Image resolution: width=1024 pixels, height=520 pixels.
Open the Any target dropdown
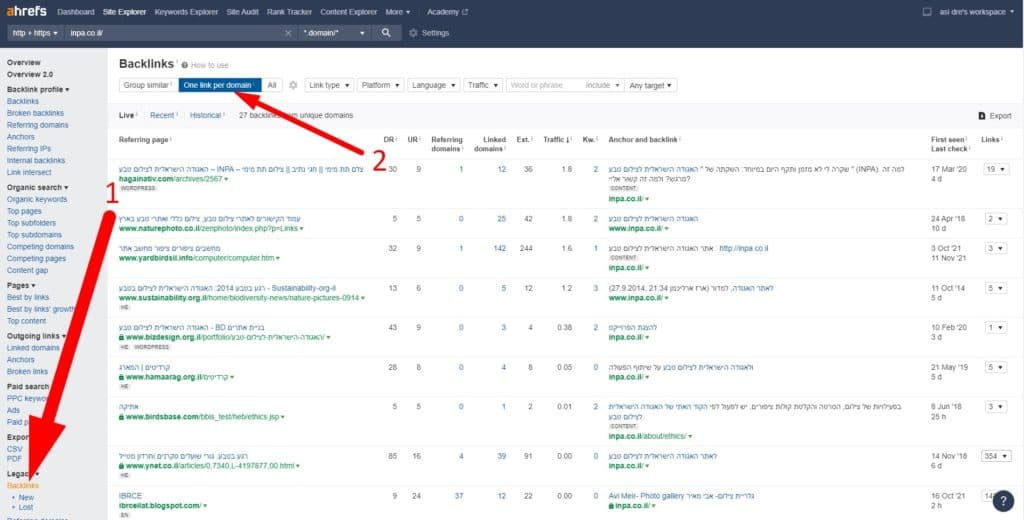click(x=650, y=85)
